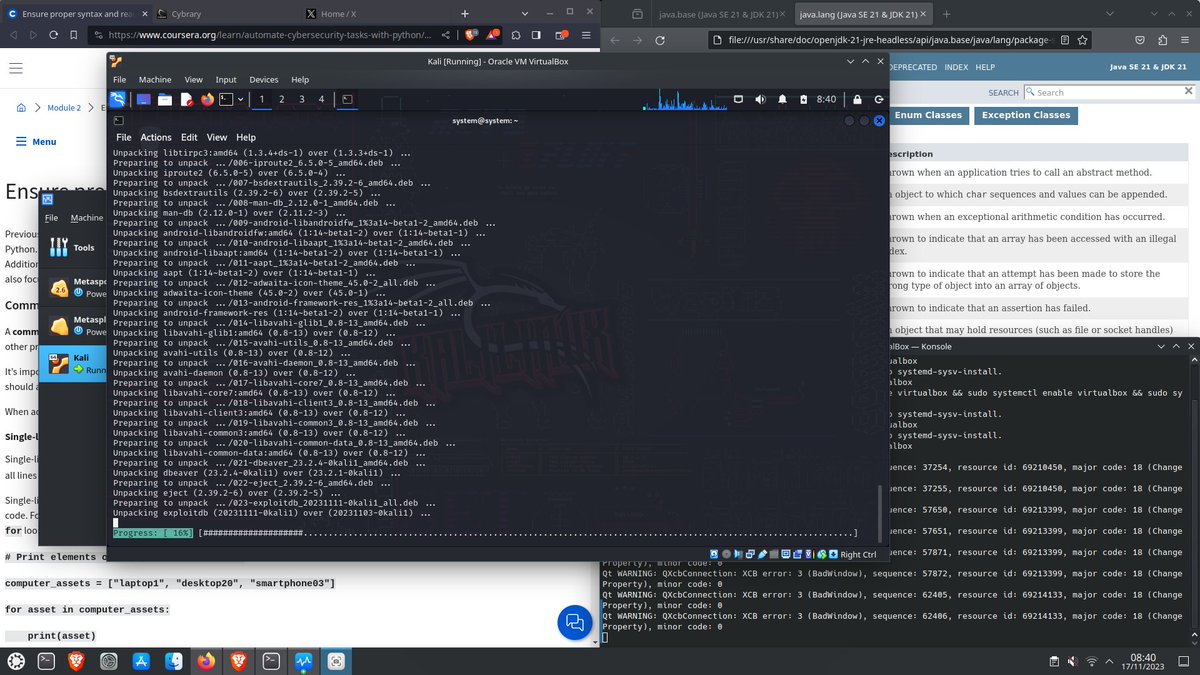Launch Firefox from the Kali panel

click(x=208, y=99)
